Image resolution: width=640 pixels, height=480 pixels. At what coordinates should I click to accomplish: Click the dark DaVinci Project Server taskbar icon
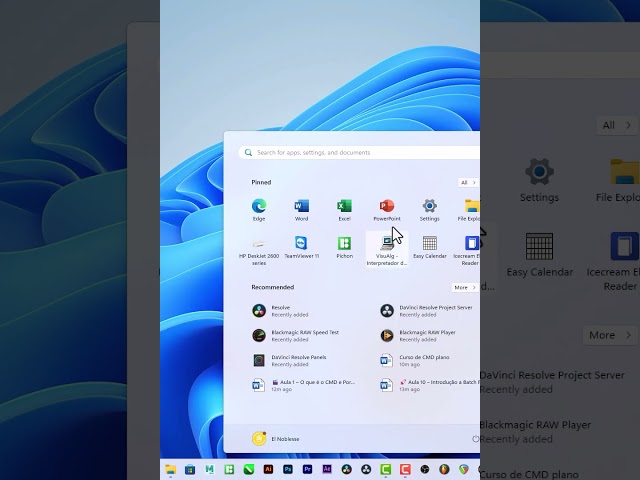pos(366,469)
